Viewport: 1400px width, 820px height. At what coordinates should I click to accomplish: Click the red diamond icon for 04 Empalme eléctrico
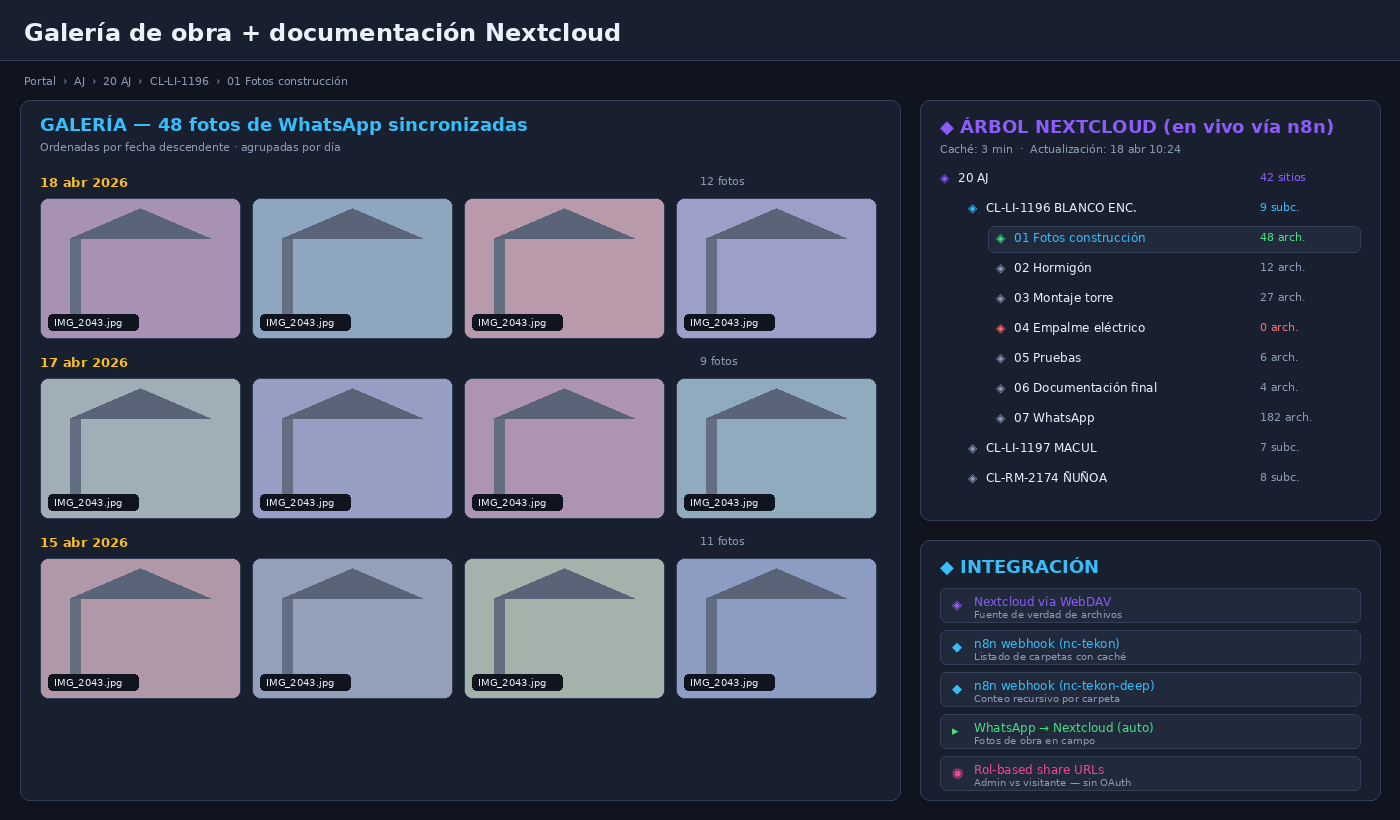tap(1000, 328)
